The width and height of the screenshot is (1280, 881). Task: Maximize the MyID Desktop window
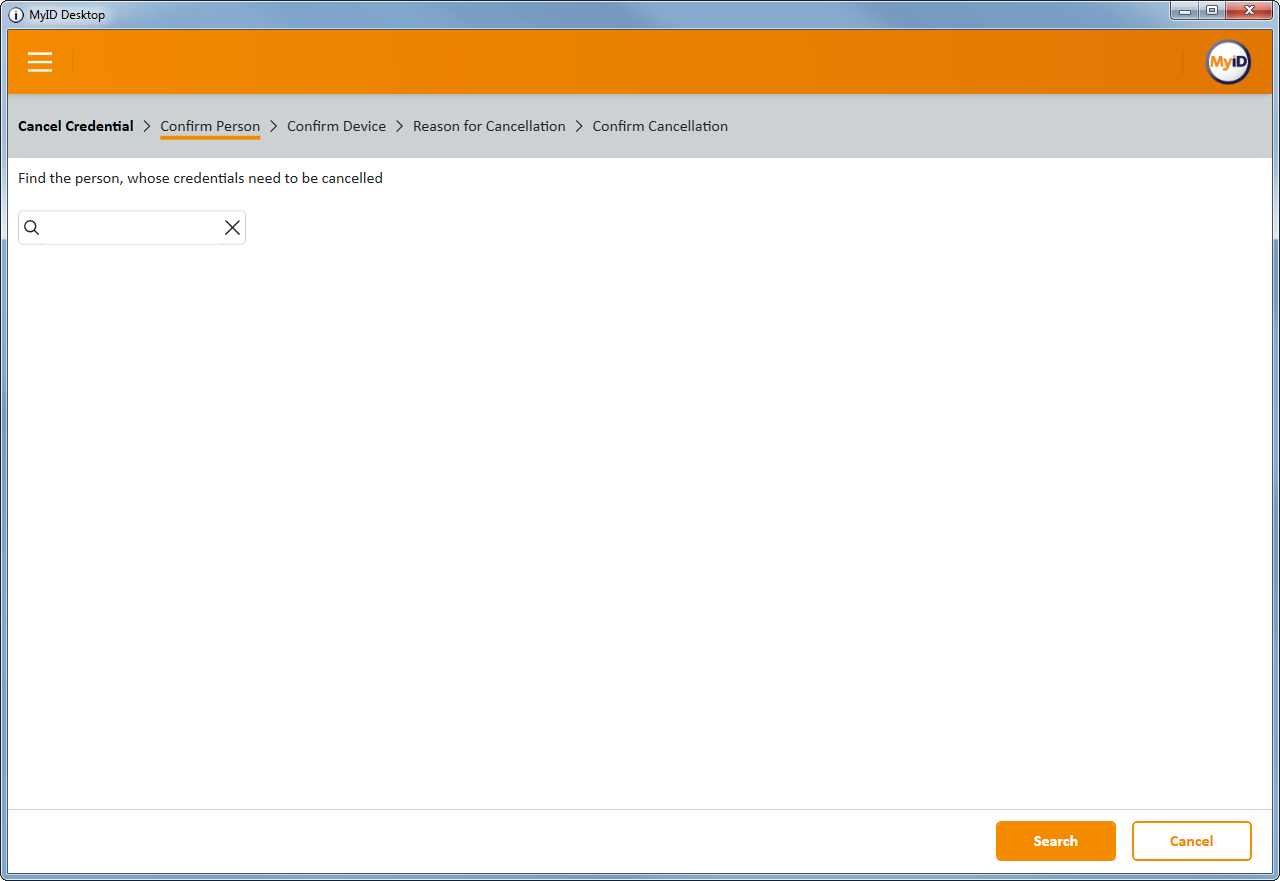pos(1211,11)
